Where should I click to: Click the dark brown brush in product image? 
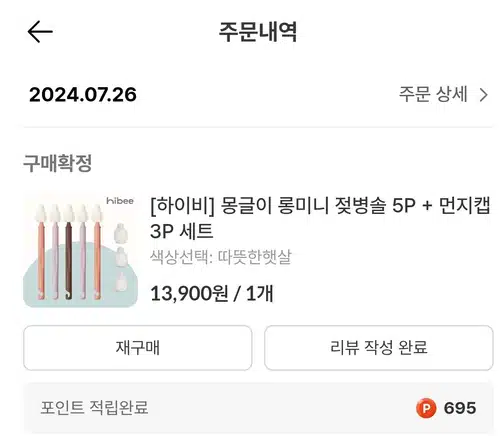tap(69, 253)
